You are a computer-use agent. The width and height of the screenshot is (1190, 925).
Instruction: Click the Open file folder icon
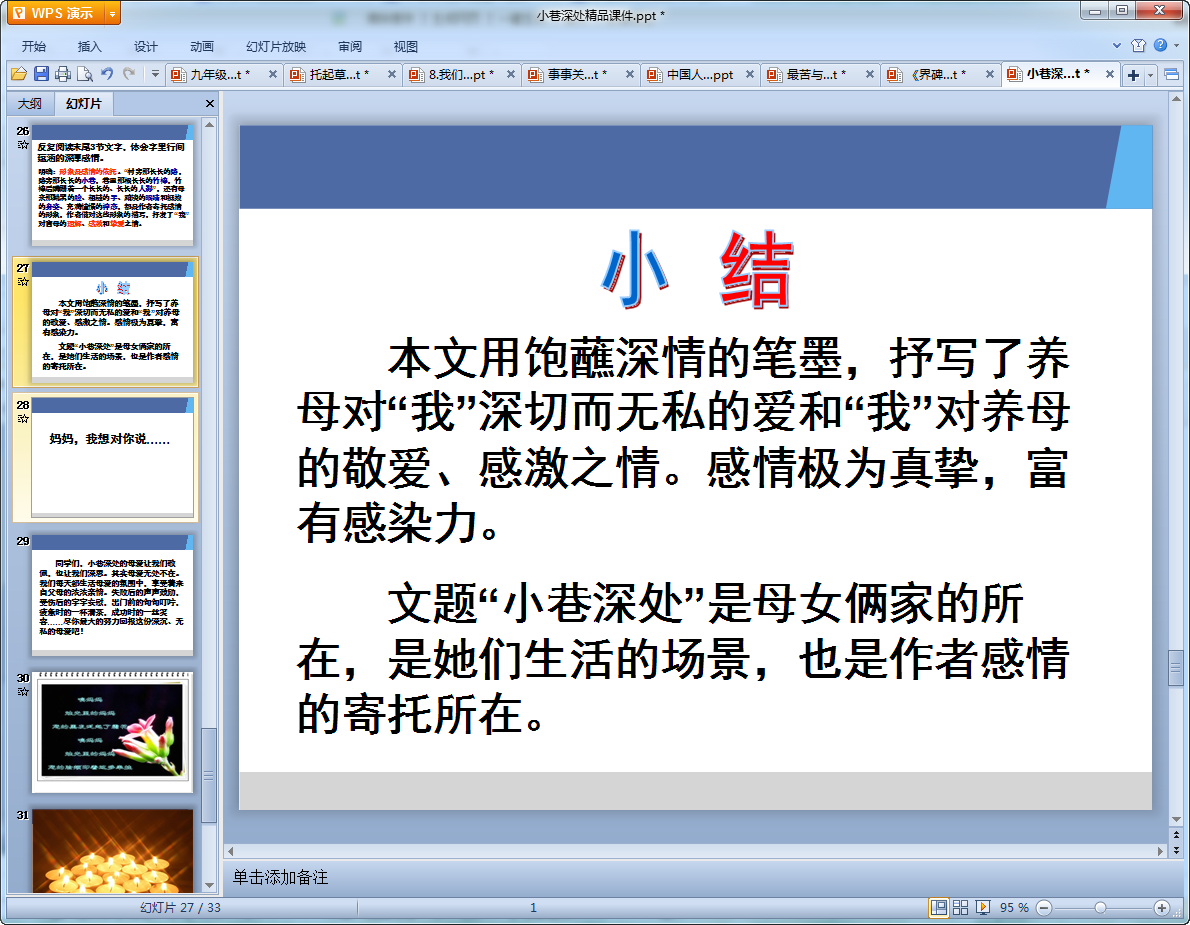[x=19, y=74]
